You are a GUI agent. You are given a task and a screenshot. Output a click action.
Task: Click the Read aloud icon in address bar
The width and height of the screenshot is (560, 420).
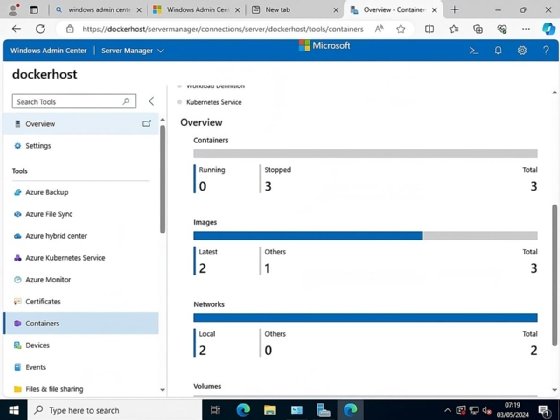[379, 29]
